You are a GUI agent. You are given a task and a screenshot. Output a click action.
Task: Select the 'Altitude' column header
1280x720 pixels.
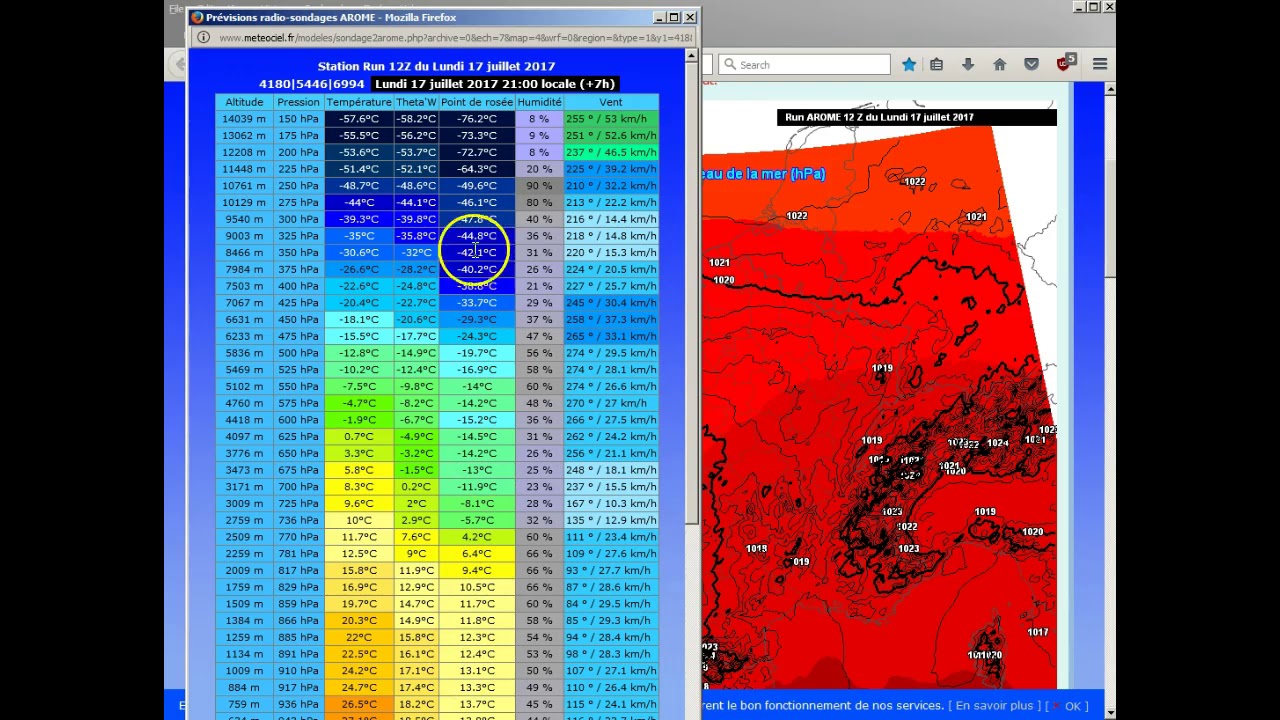pos(244,102)
